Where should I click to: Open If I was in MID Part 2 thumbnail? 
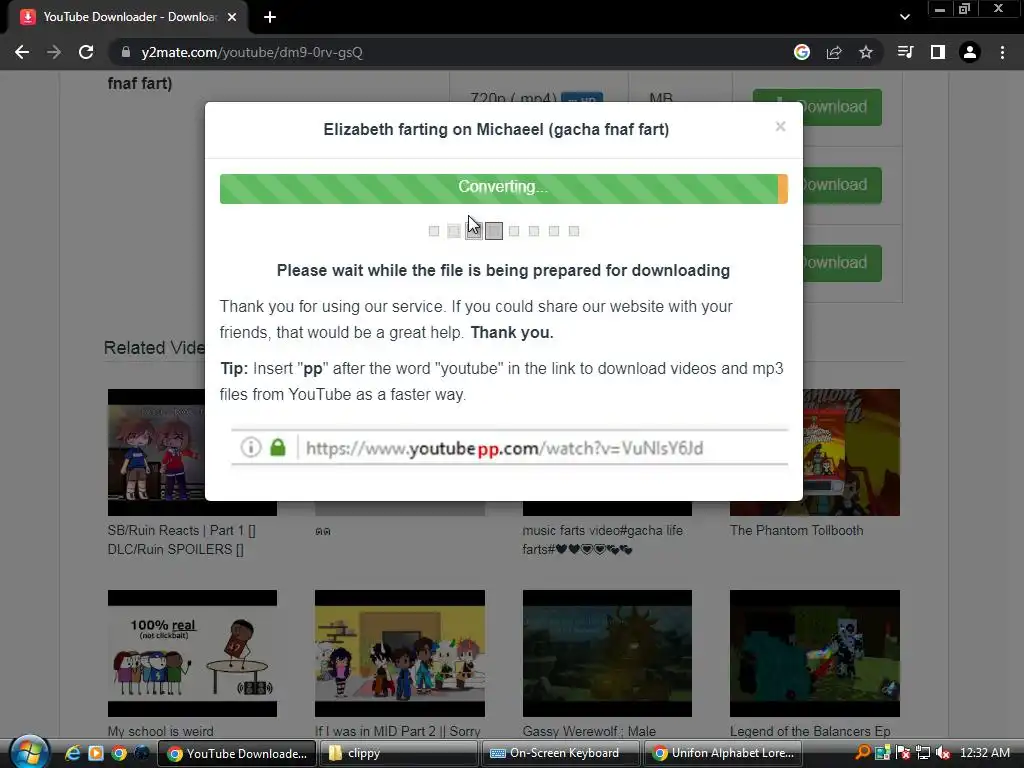point(400,653)
